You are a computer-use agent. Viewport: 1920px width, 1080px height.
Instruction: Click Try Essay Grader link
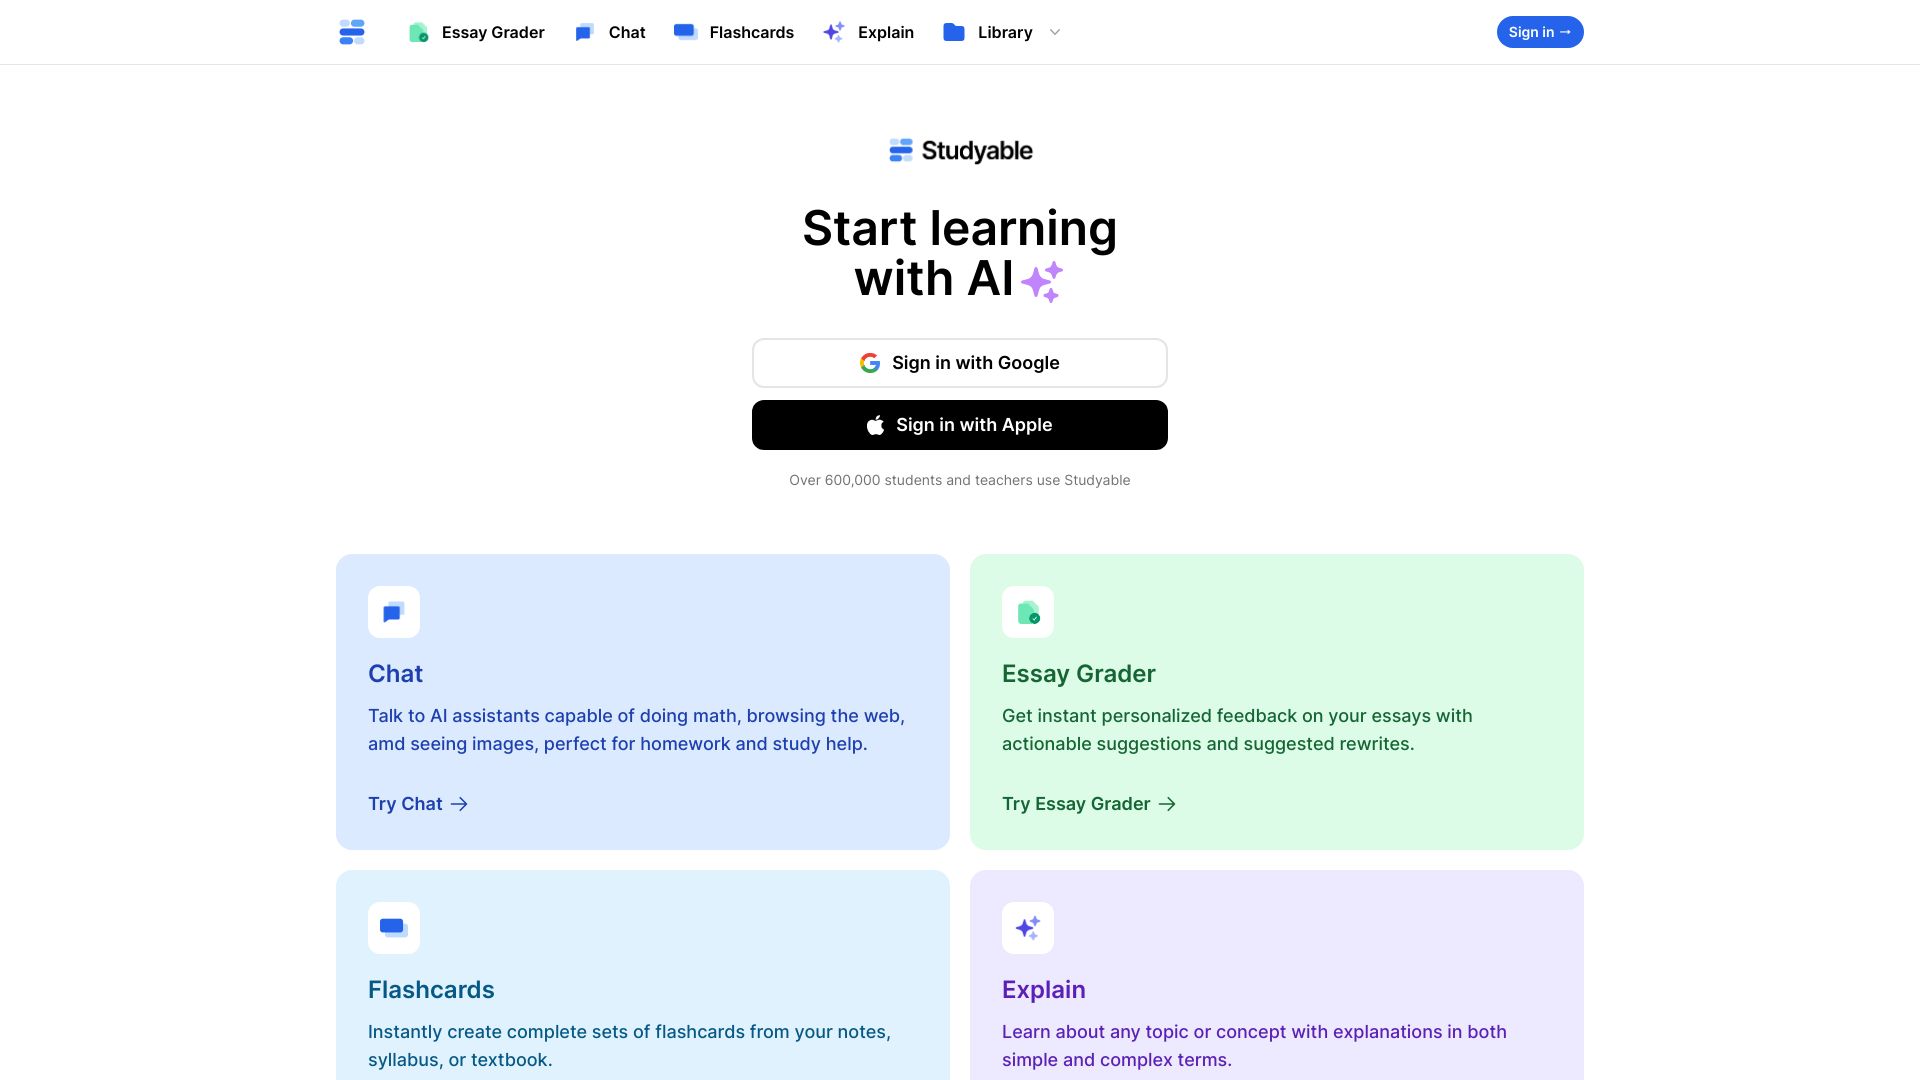pos(1089,803)
